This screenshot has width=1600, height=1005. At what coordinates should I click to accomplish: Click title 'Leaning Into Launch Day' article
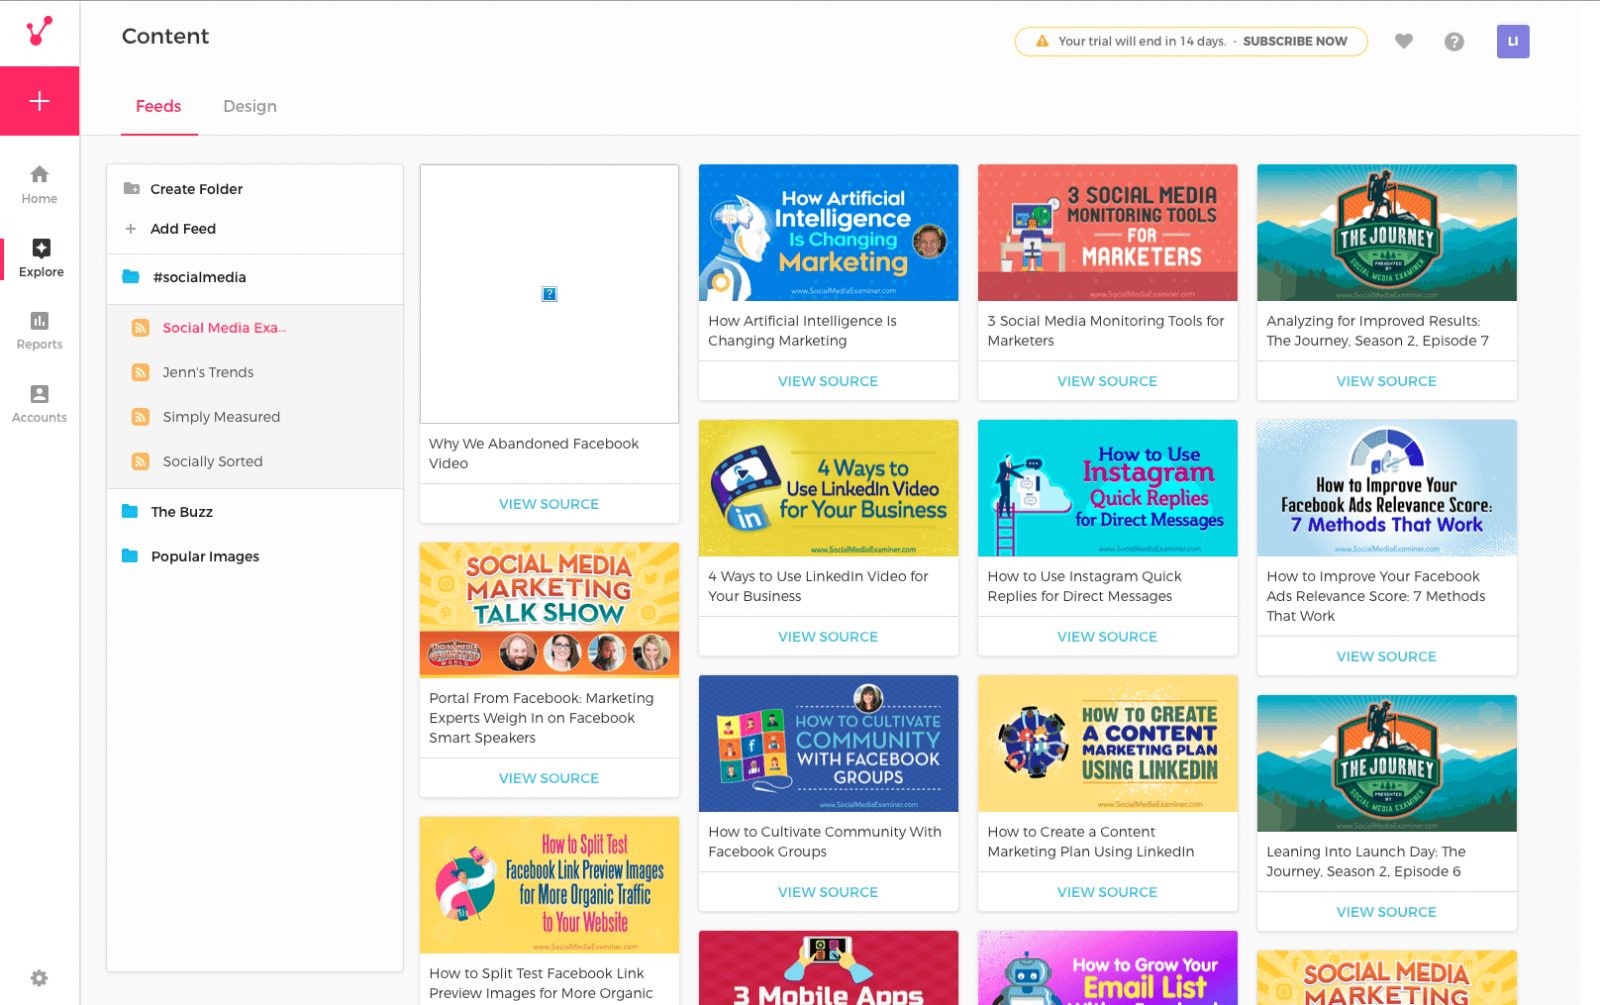[1366, 862]
